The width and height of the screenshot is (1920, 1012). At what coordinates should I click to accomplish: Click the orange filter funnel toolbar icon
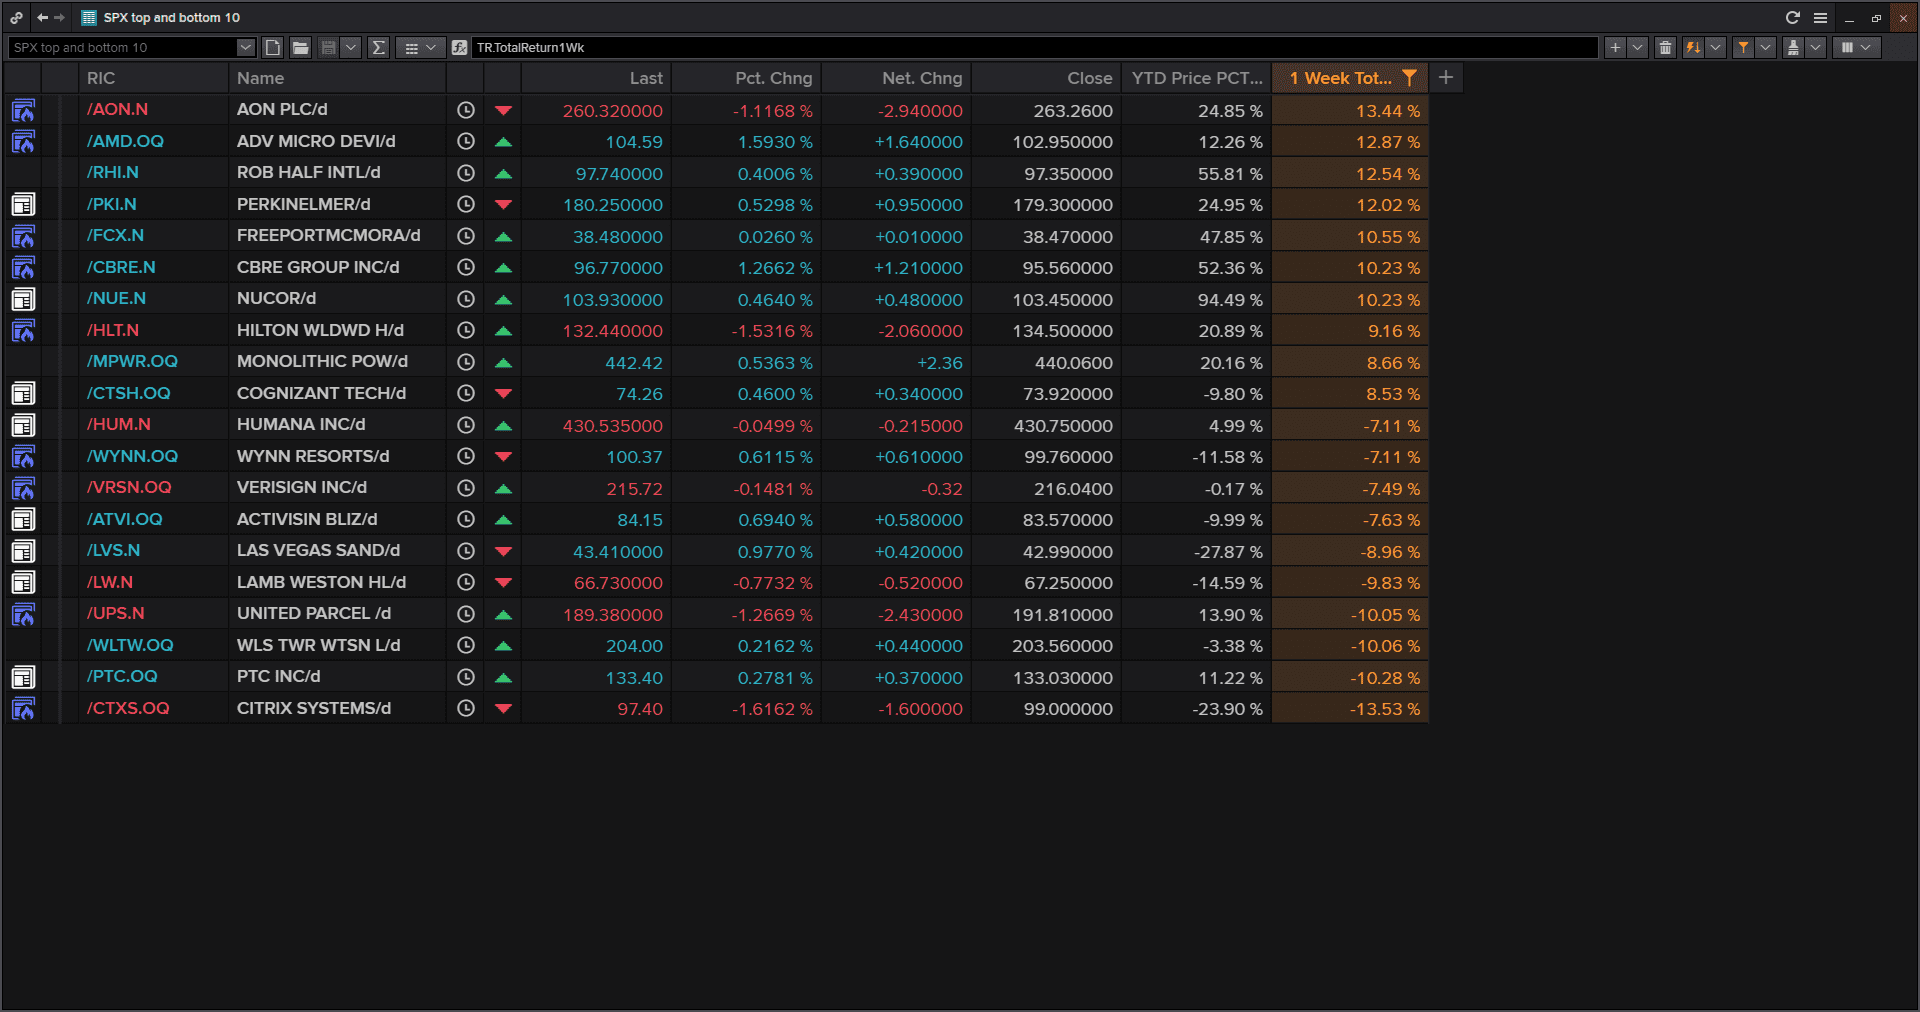pos(1743,47)
